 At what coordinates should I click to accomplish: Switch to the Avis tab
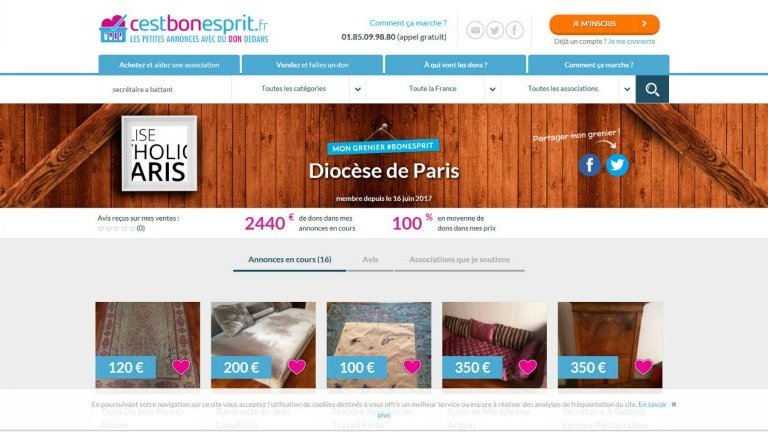370,260
